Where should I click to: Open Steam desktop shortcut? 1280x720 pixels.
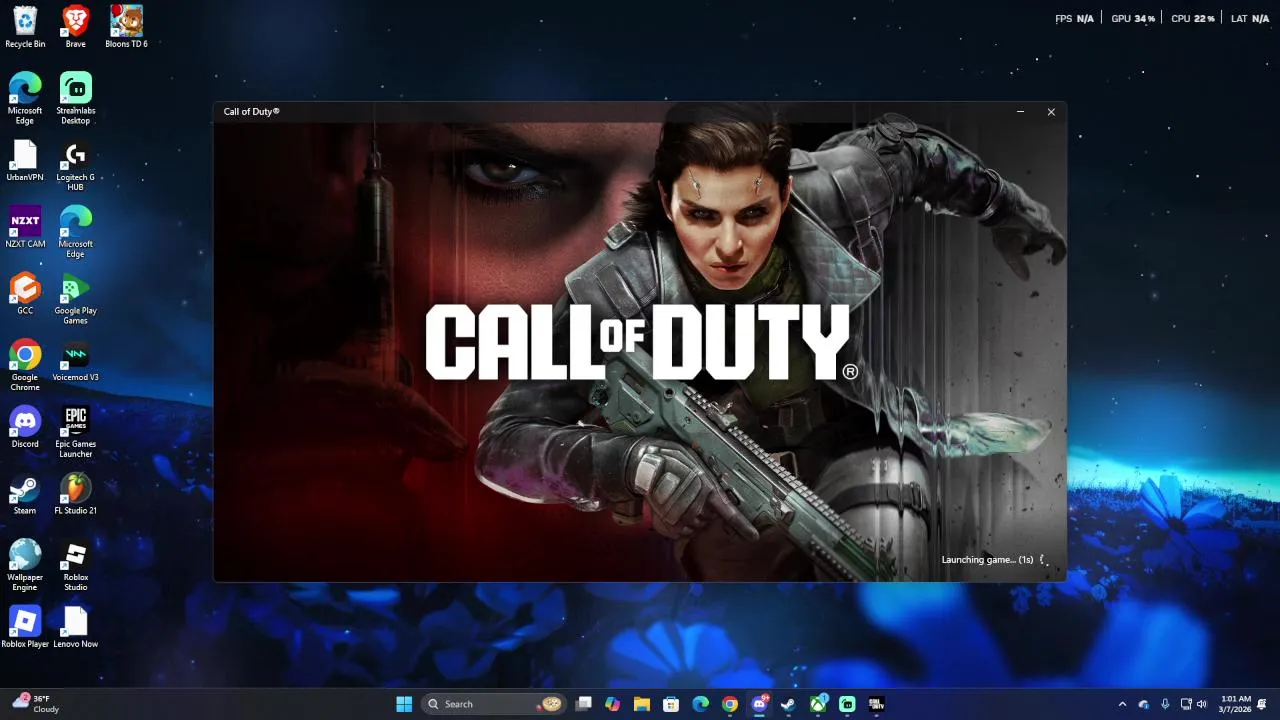click(x=25, y=493)
